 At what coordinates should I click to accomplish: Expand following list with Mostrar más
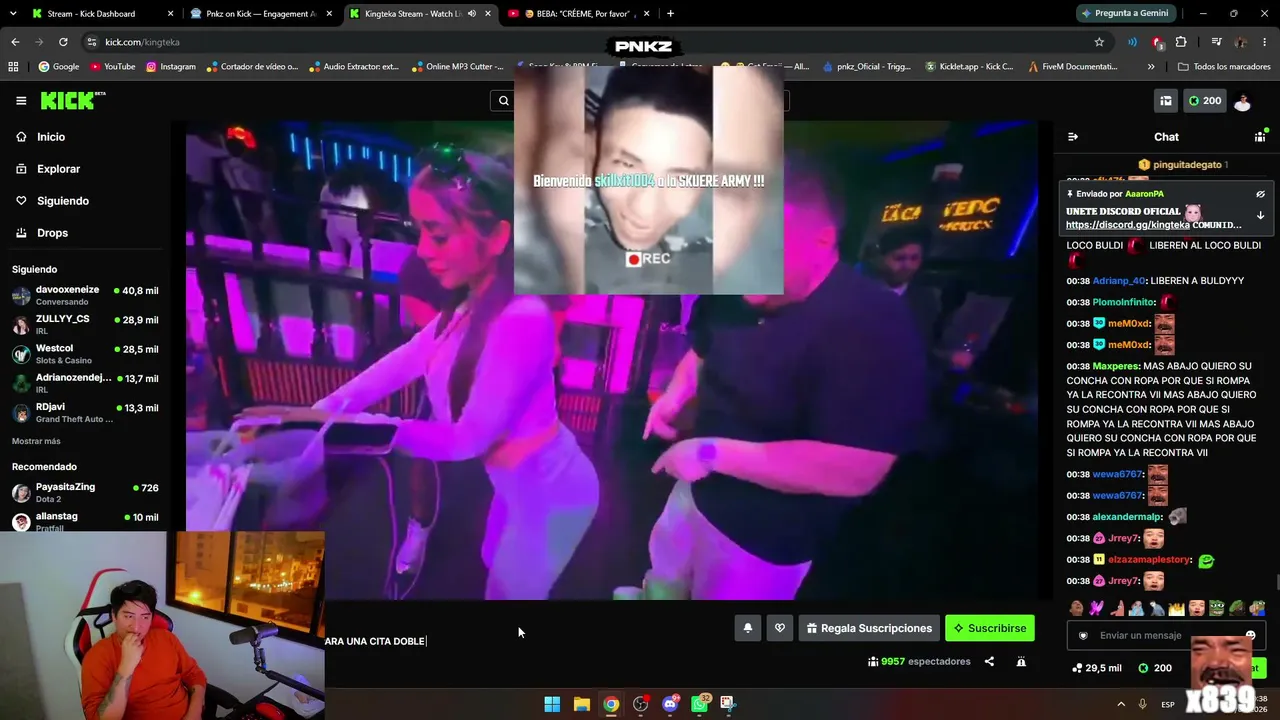coord(36,441)
